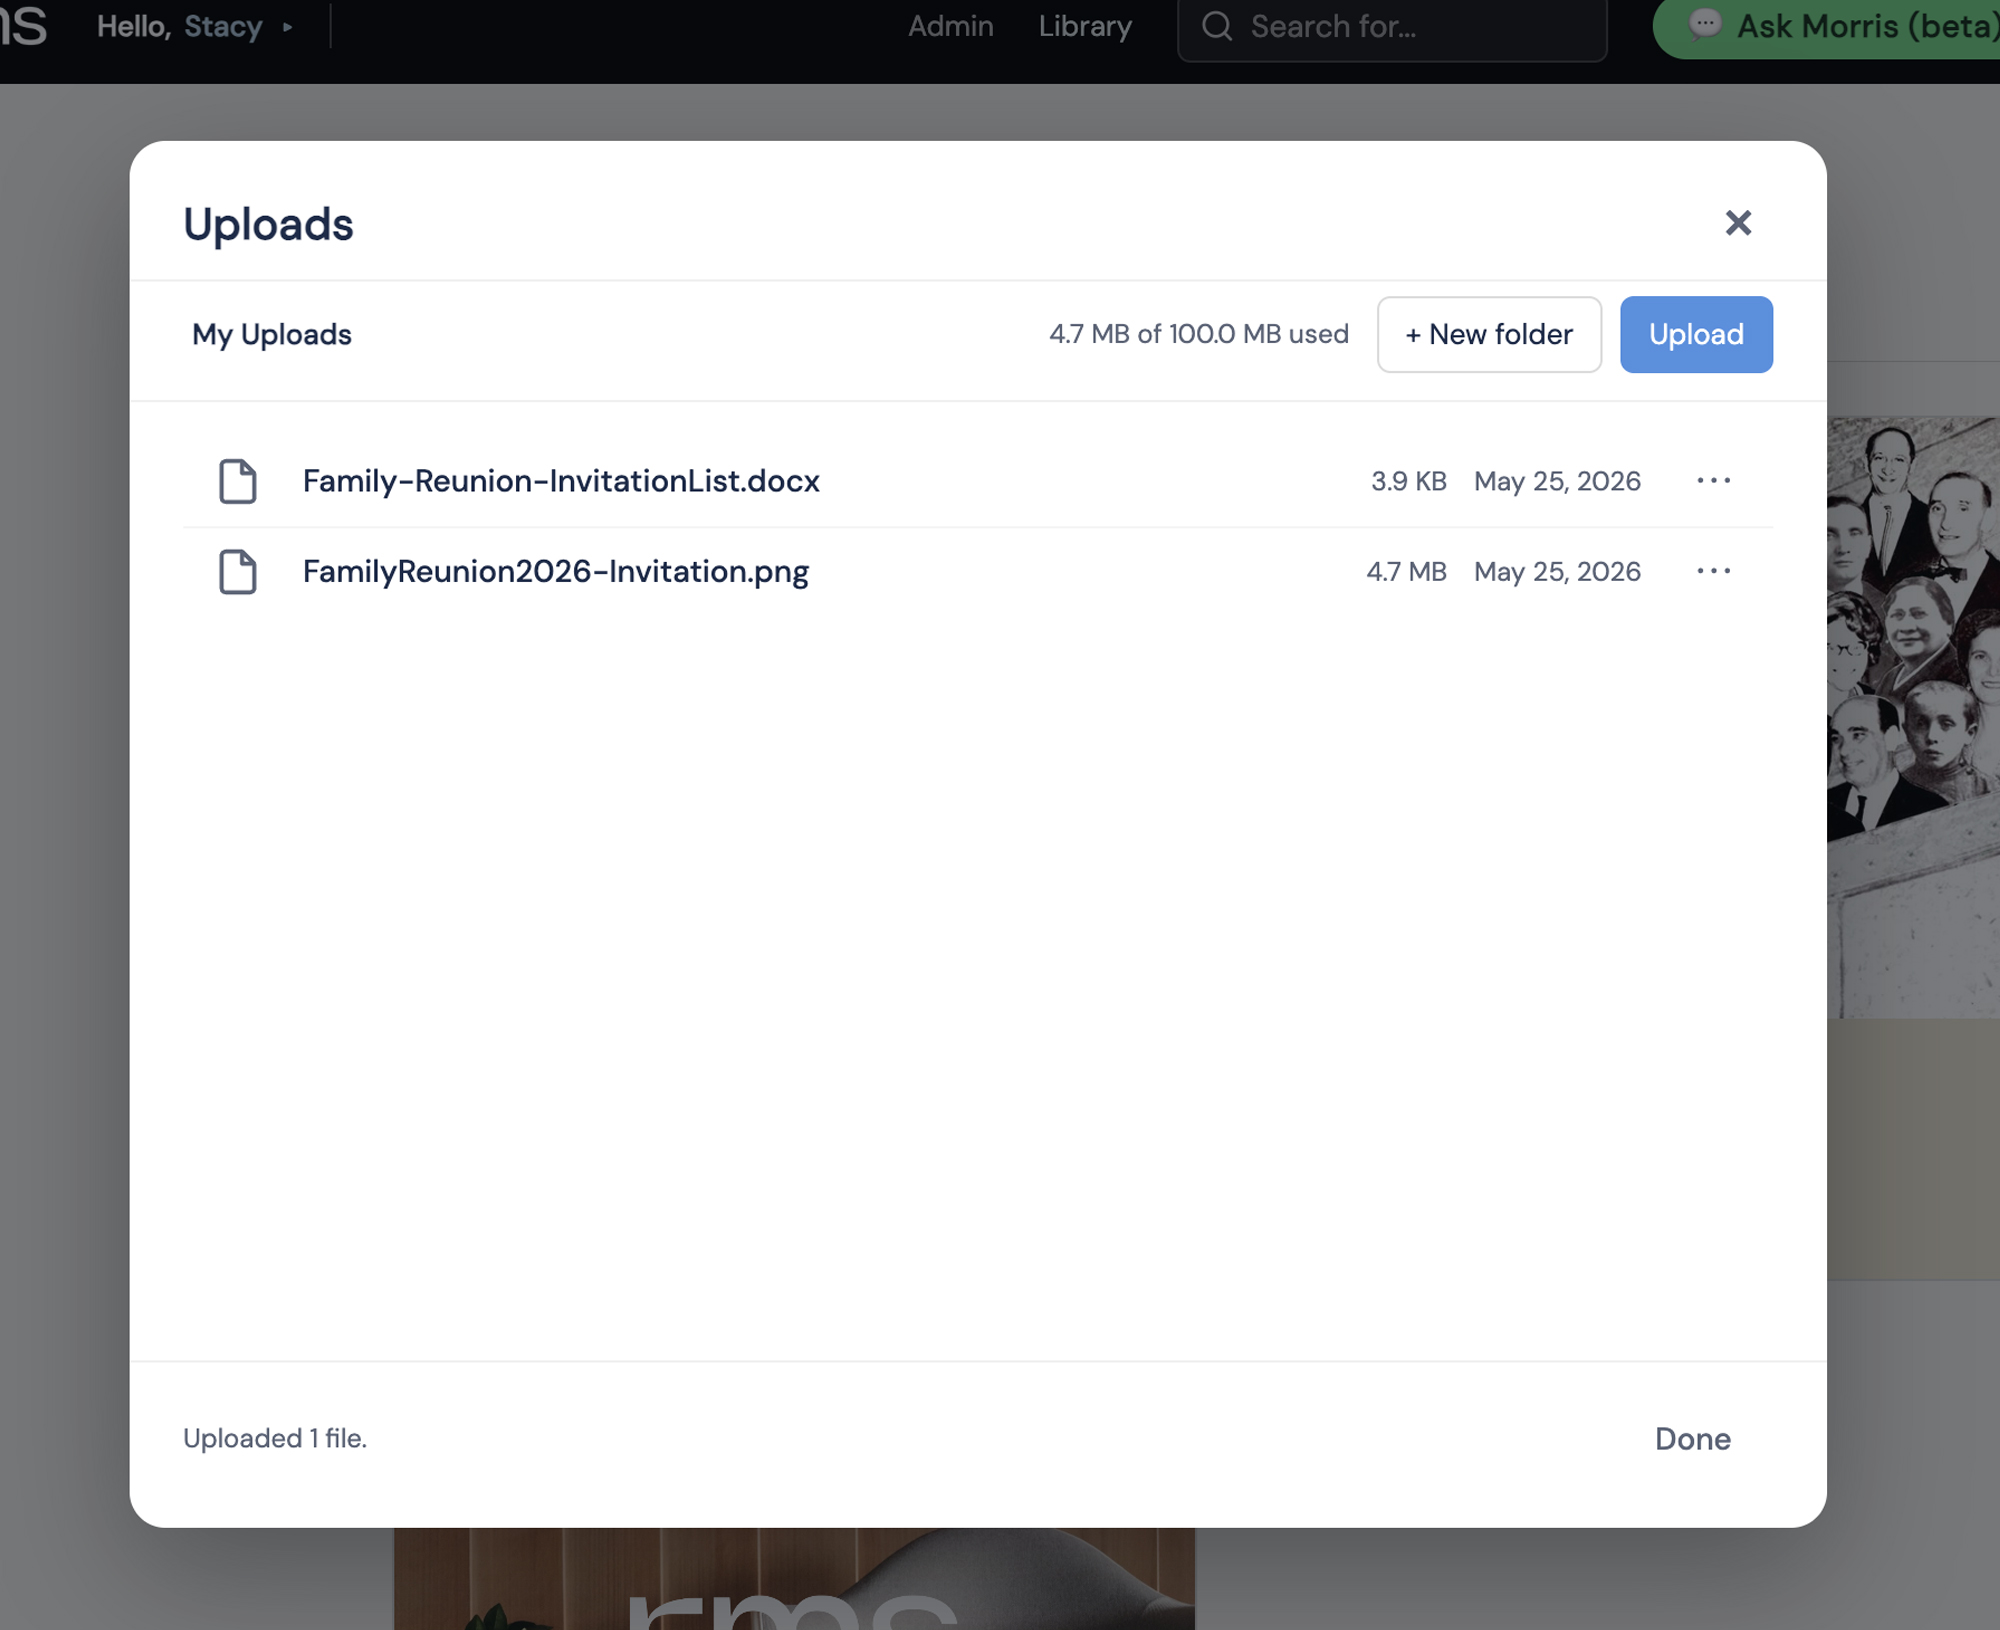Viewport: 2000px width, 1630px height.
Task: Open file FamilyReunion2026-Invitation.png
Action: pos(556,571)
